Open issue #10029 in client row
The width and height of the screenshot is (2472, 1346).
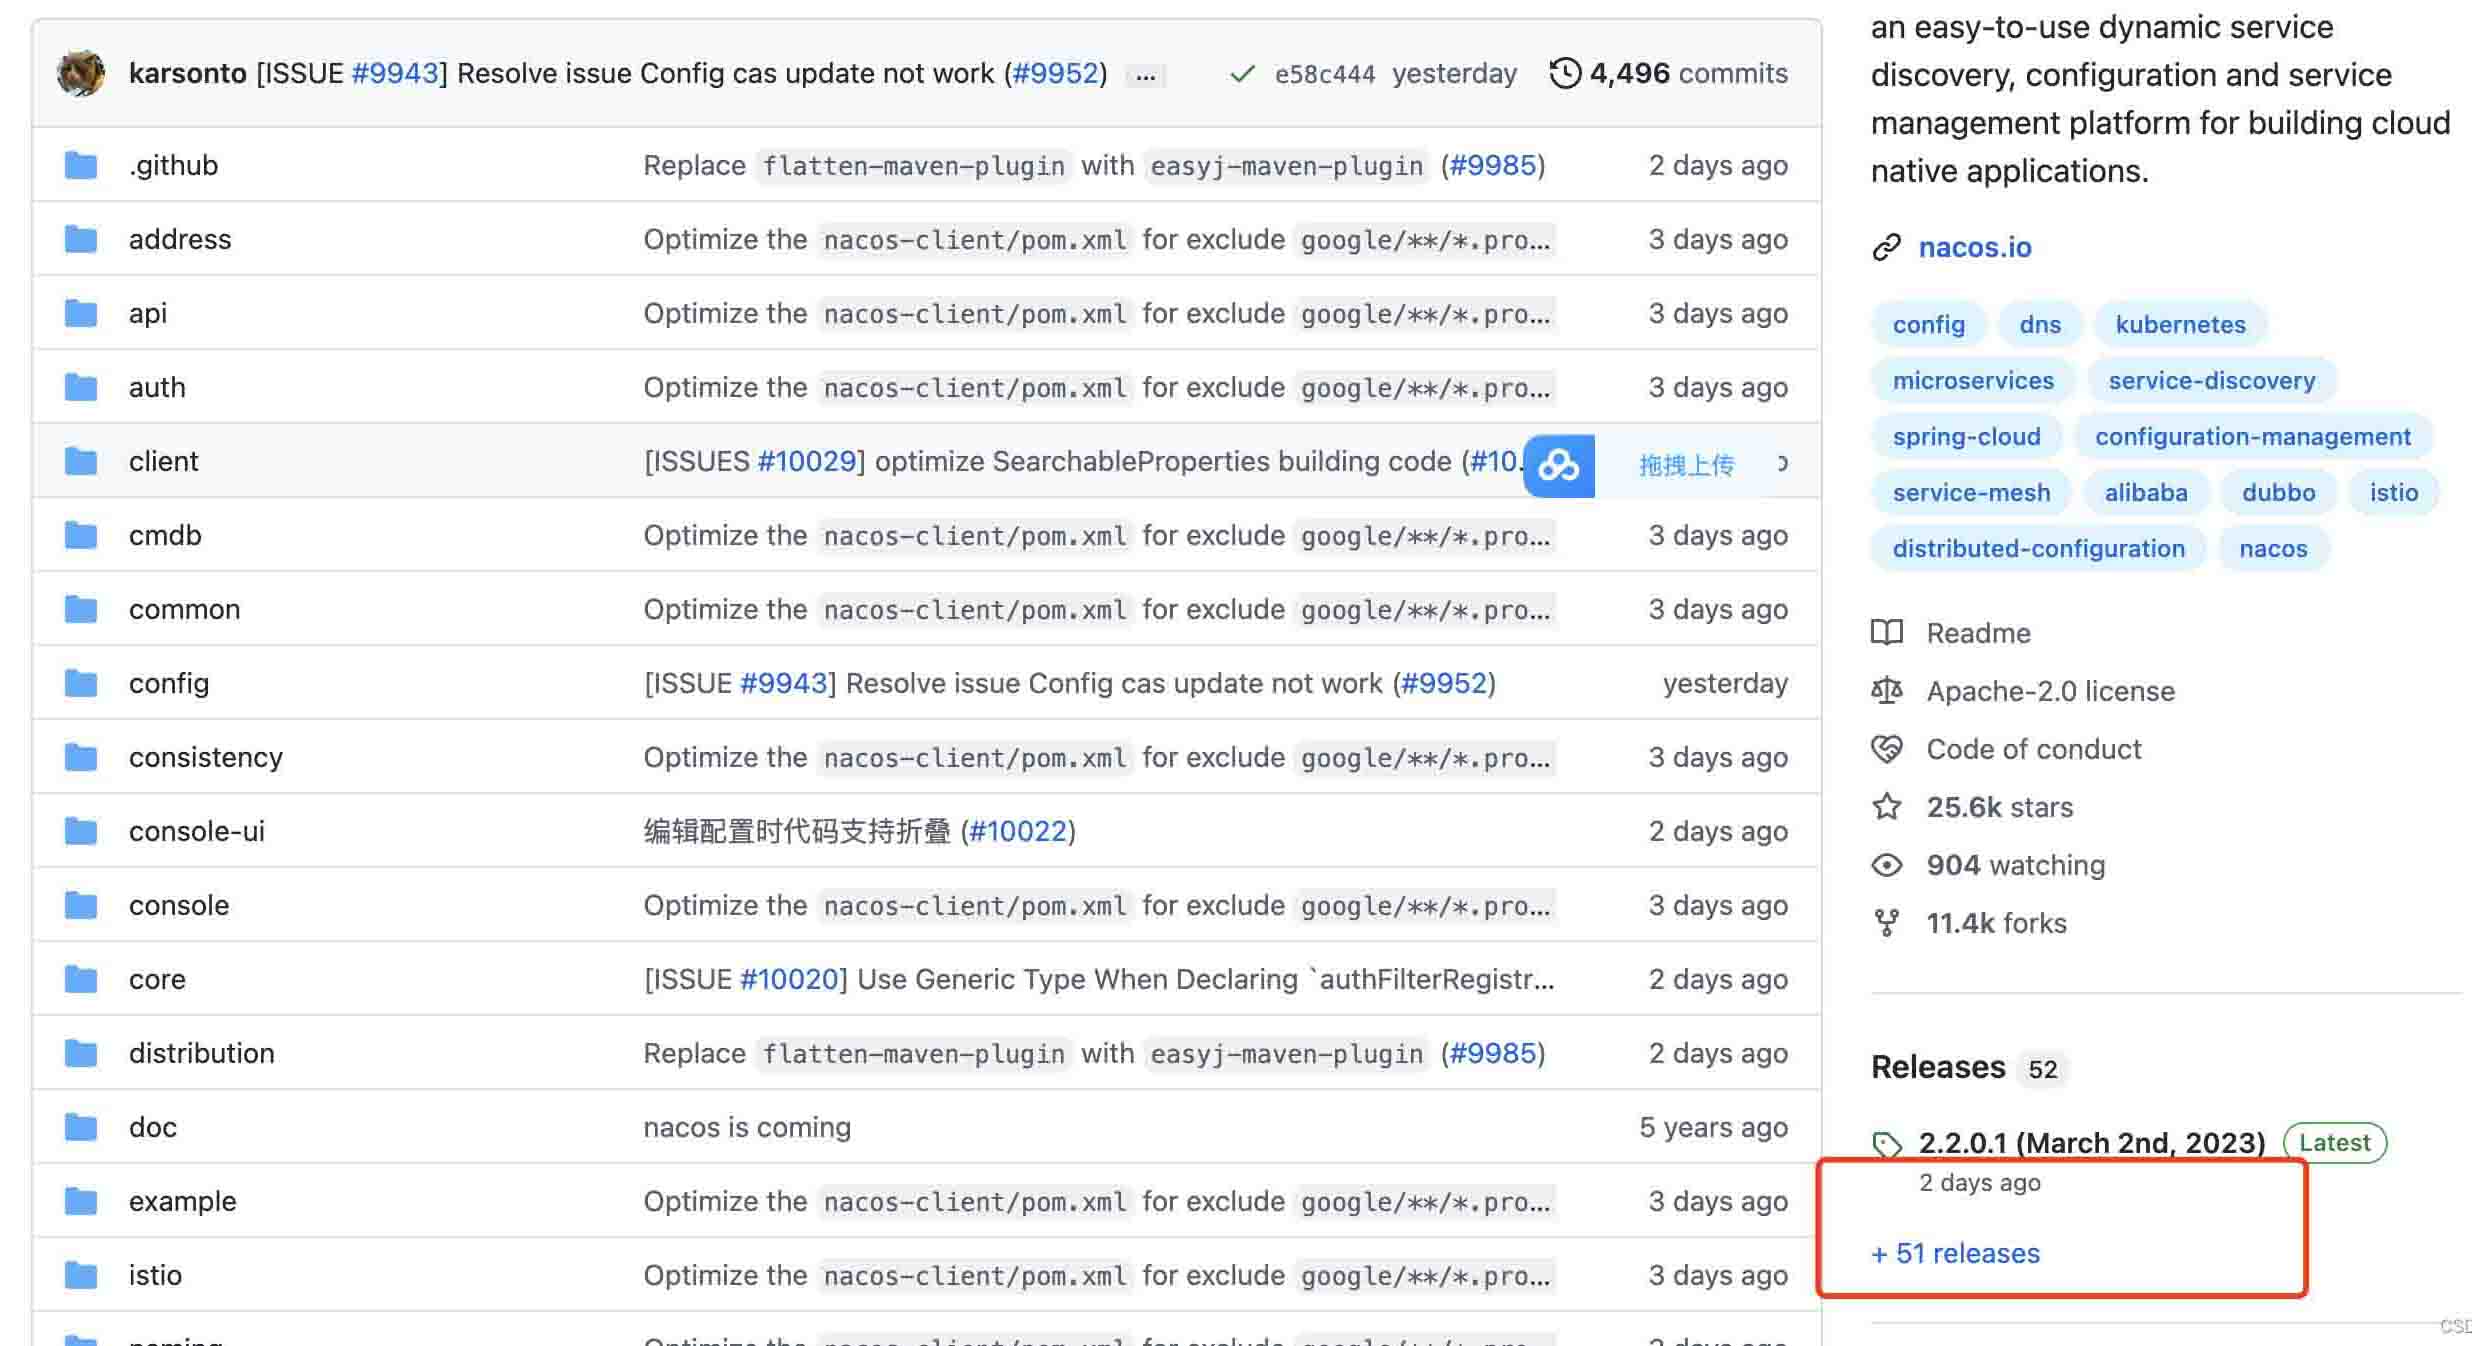pos(806,461)
